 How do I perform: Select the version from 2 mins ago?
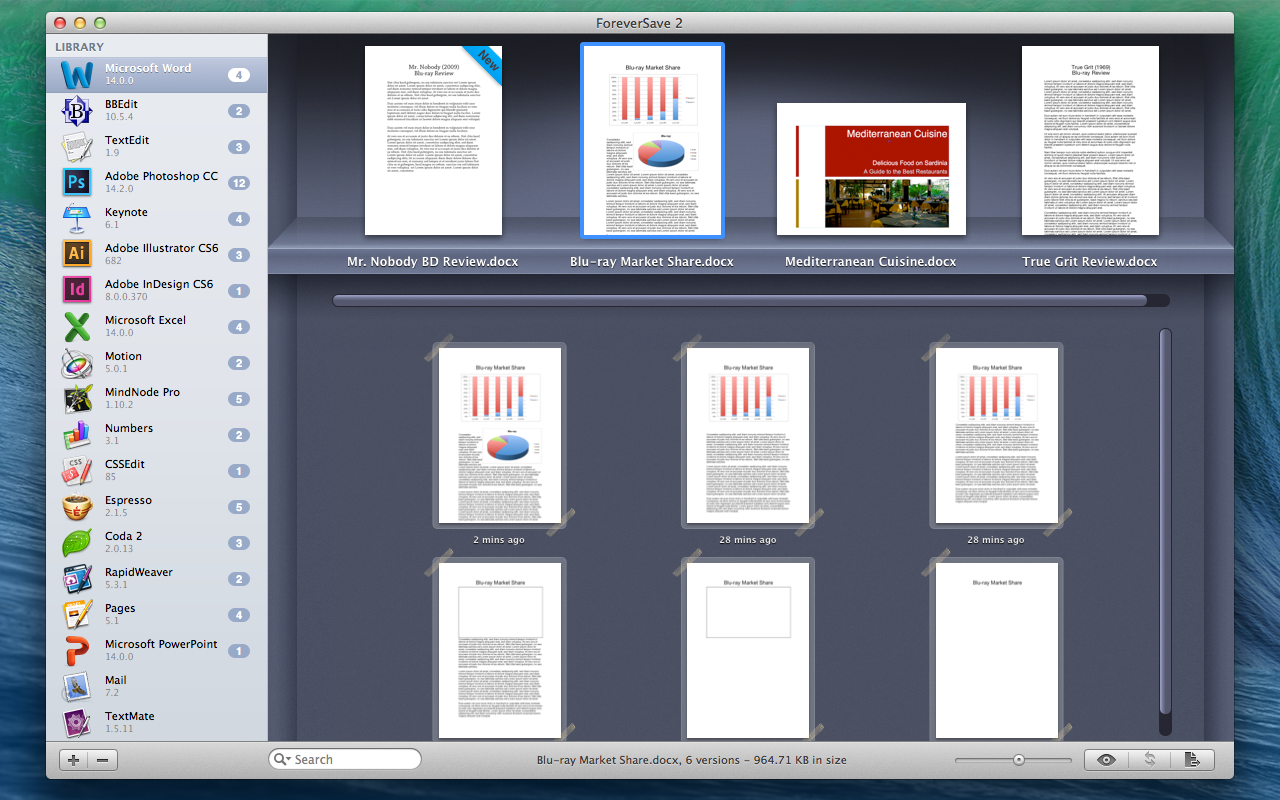point(499,435)
